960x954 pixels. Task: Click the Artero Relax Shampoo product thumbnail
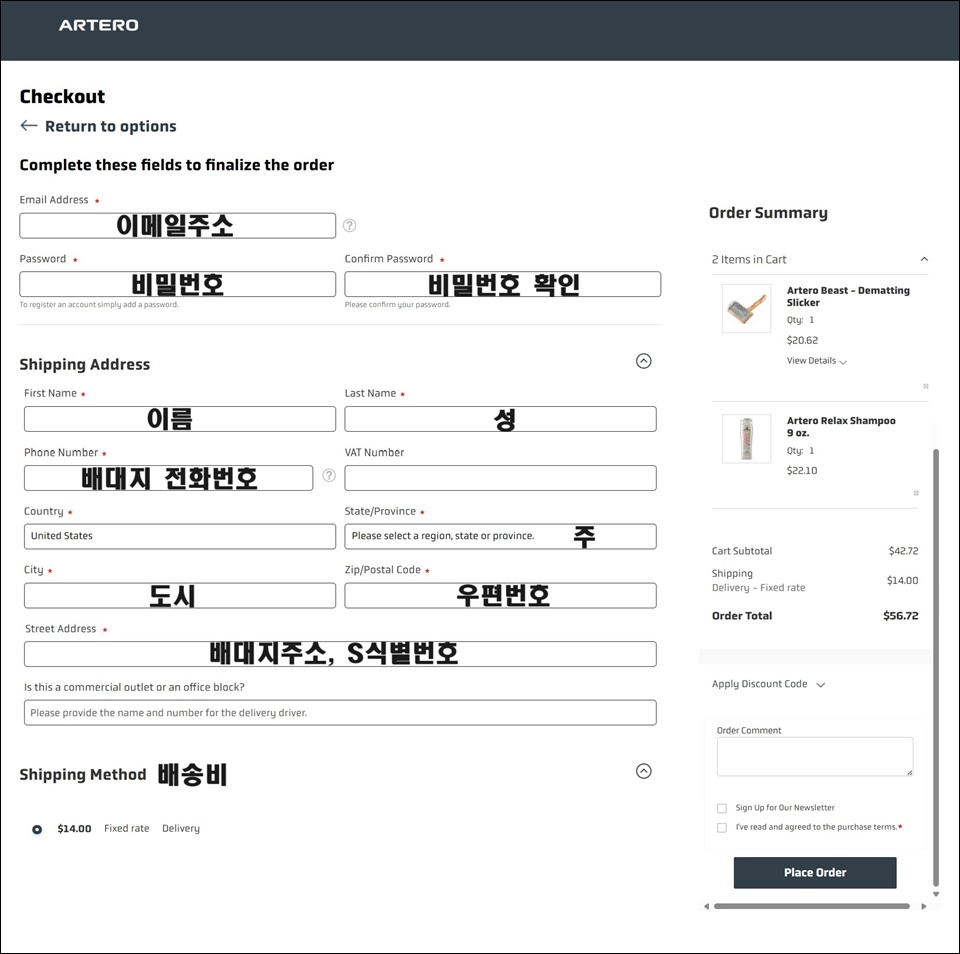pos(746,438)
